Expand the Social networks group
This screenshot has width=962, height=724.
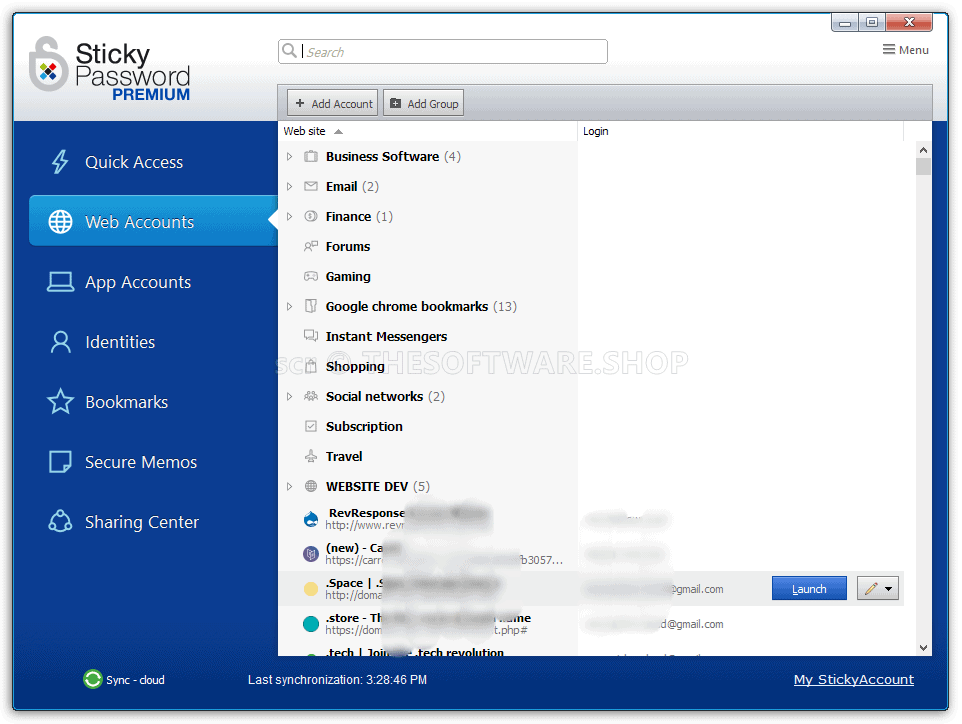coord(290,396)
